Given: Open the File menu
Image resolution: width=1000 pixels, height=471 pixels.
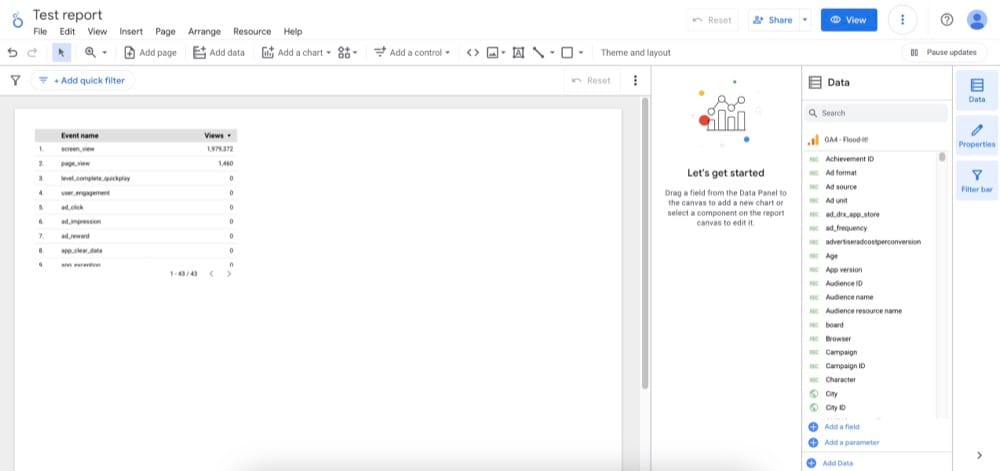Looking at the screenshot, I should click(40, 31).
